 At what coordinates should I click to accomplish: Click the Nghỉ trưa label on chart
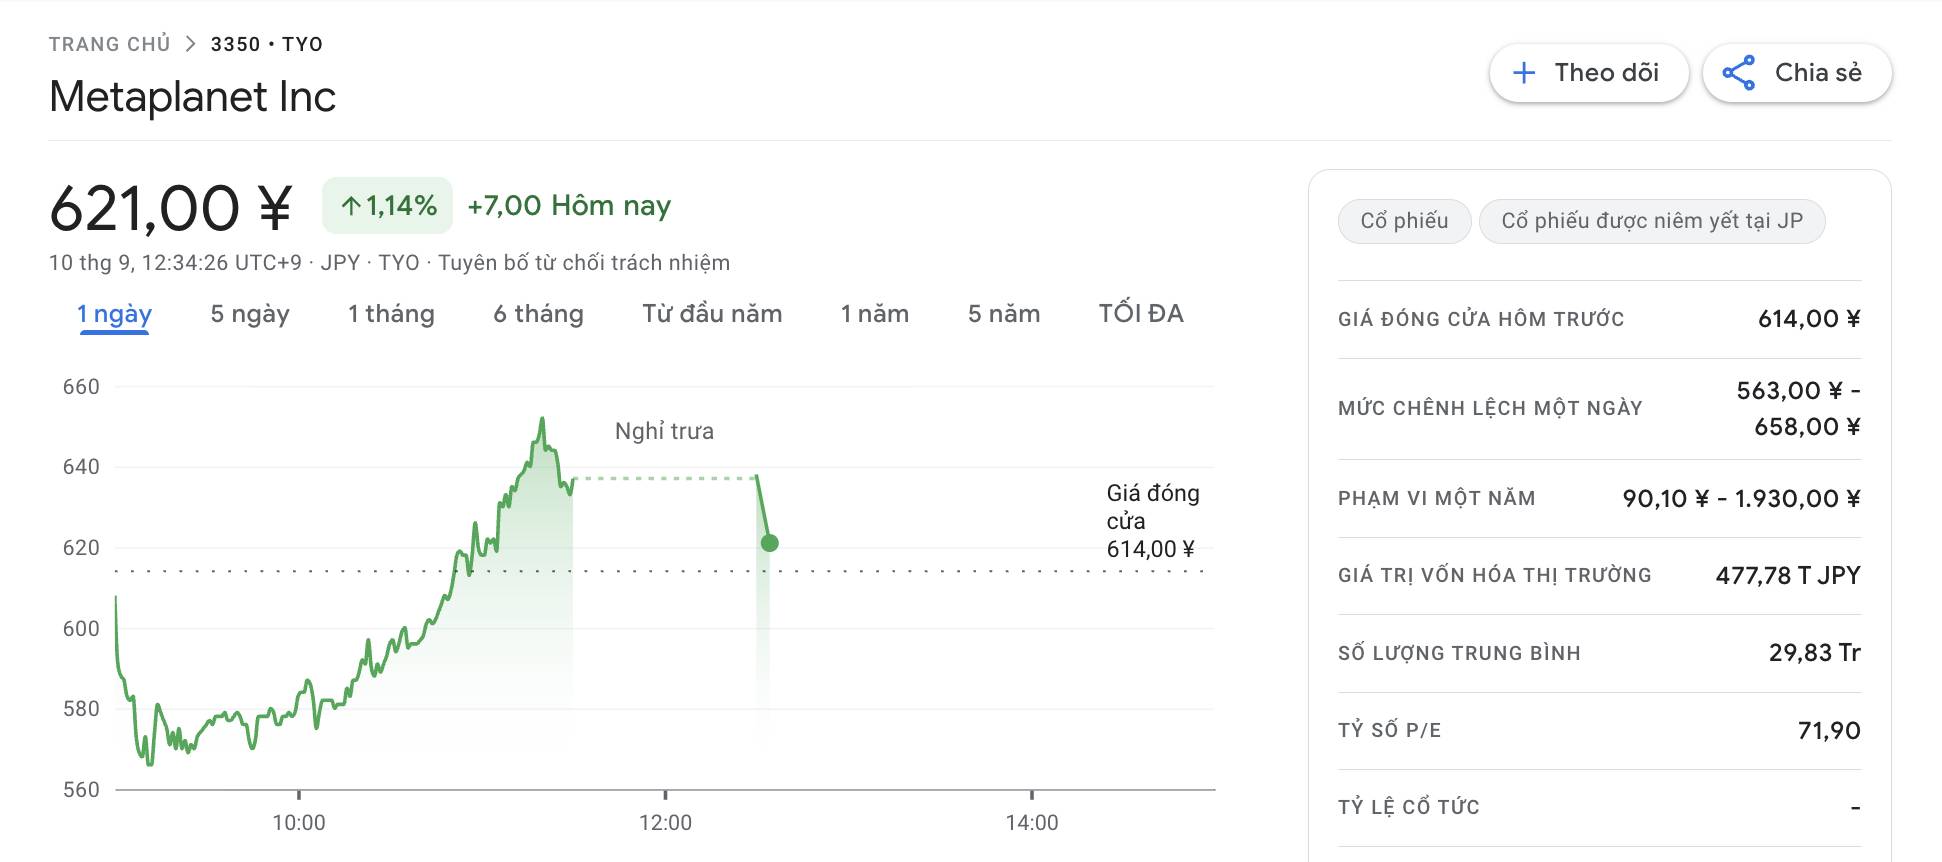[x=664, y=431]
